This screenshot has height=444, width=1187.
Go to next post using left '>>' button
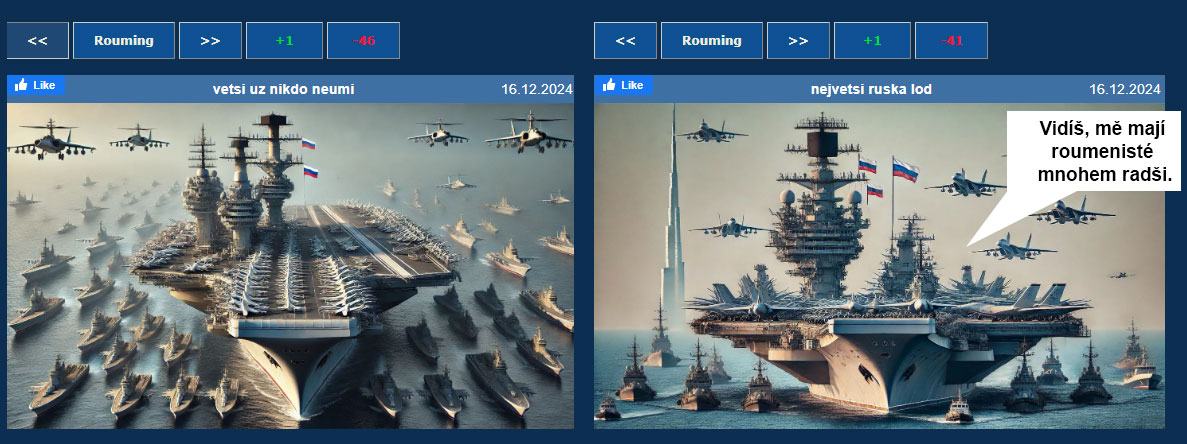click(210, 41)
